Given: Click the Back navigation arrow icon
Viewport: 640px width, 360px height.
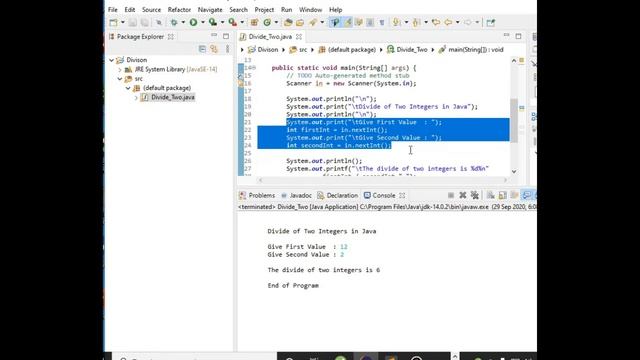Looking at the screenshot, I should coord(448,22).
